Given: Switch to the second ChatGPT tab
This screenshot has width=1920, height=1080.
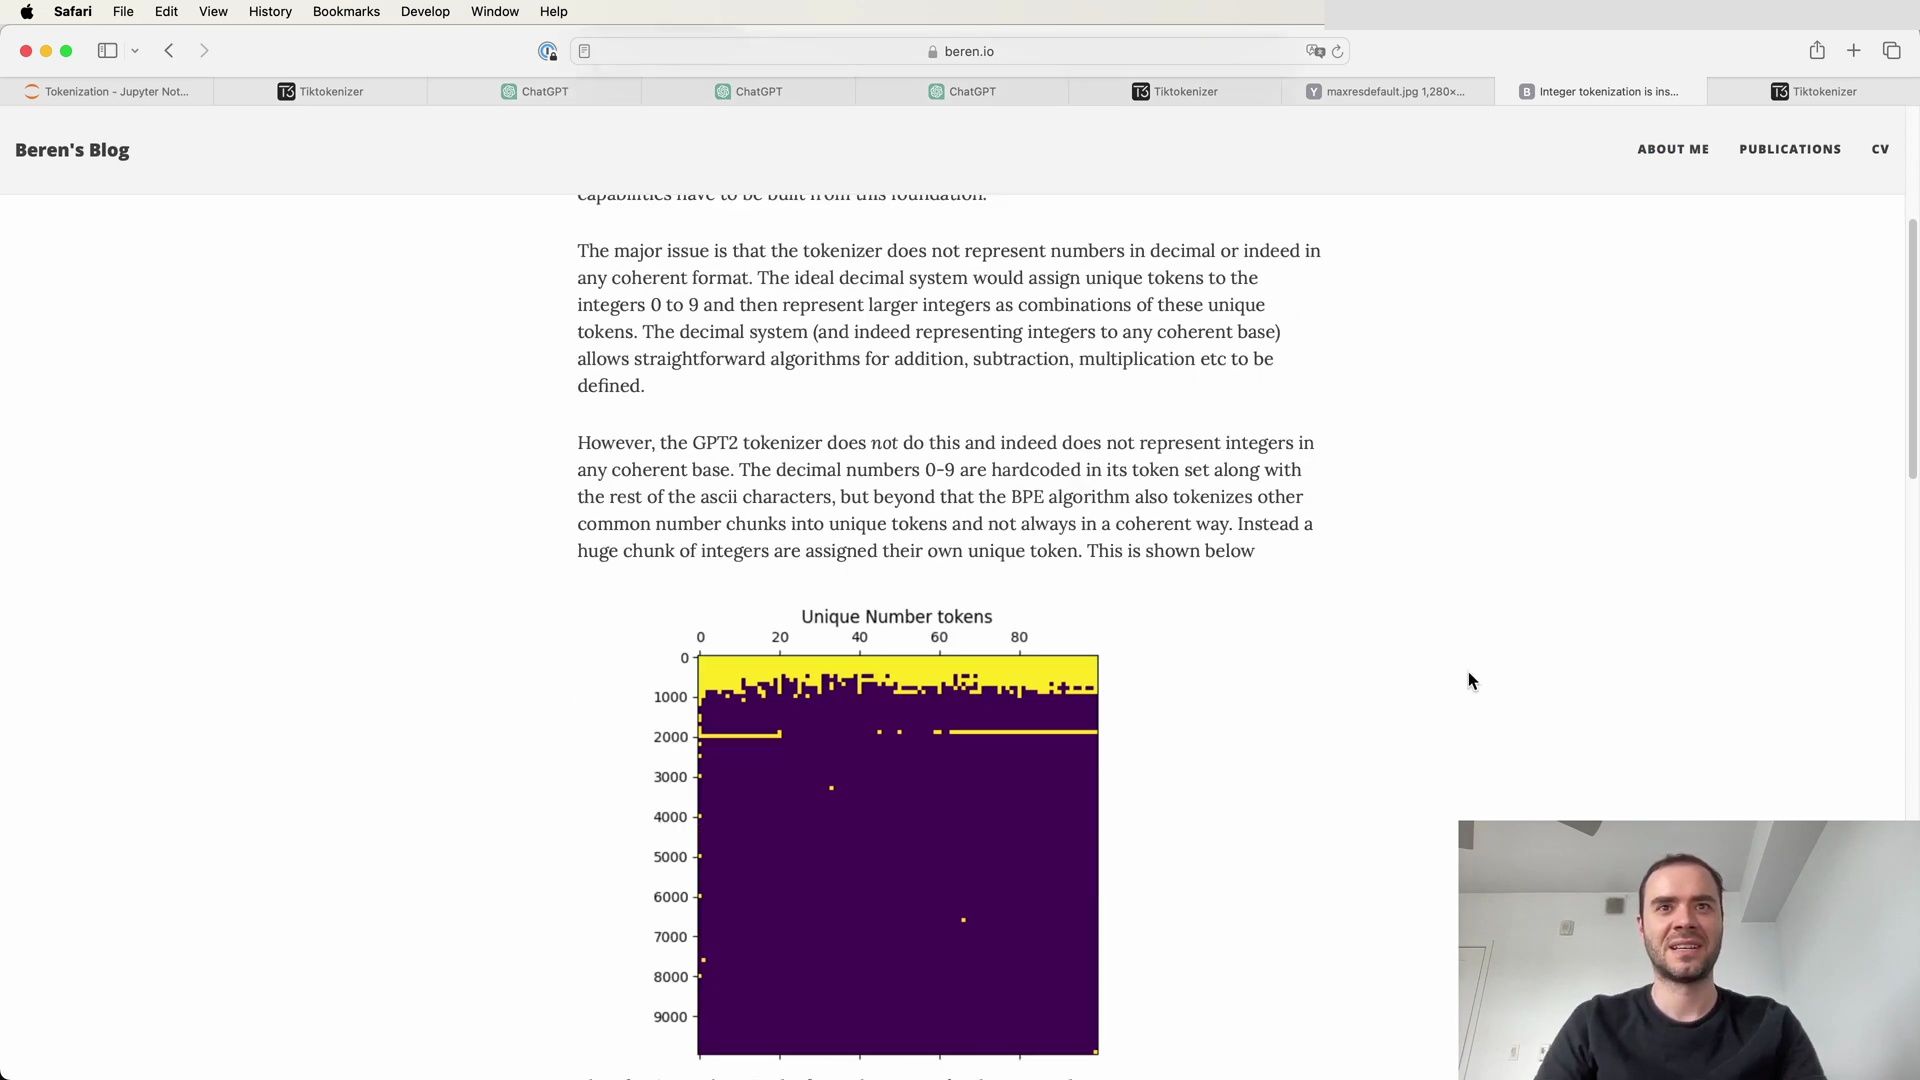Looking at the screenshot, I should (749, 91).
